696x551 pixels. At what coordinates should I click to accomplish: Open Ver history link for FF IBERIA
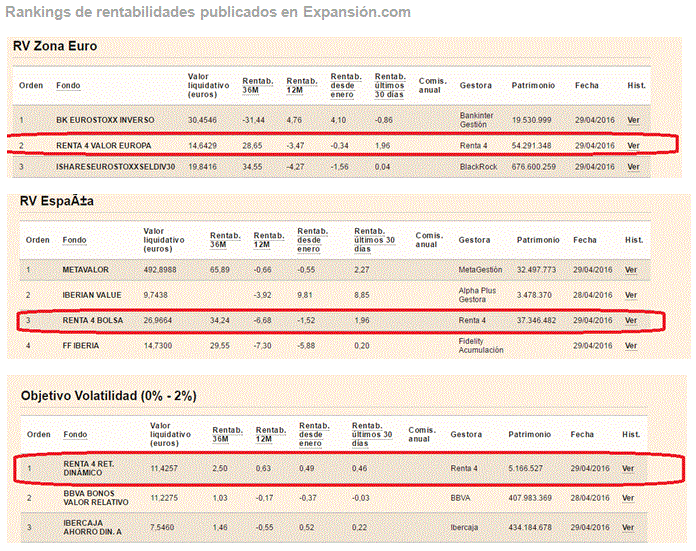631,346
